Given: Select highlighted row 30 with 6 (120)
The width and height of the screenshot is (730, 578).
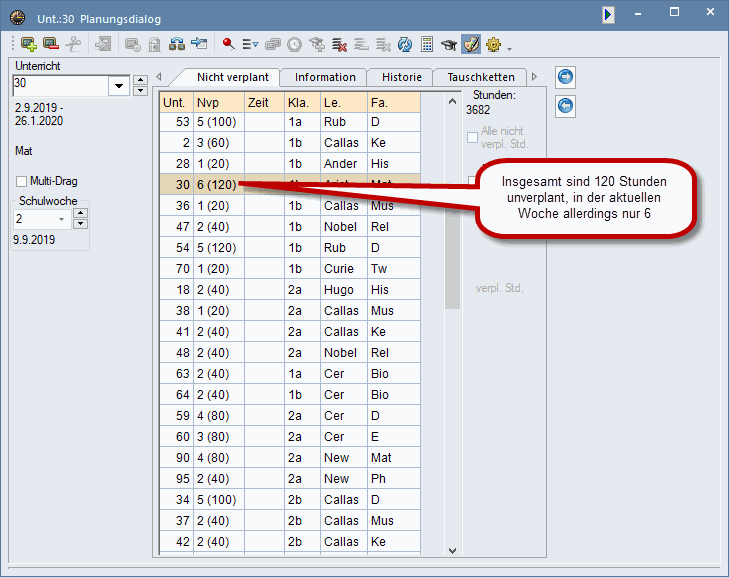Looking at the screenshot, I should click(x=290, y=185).
